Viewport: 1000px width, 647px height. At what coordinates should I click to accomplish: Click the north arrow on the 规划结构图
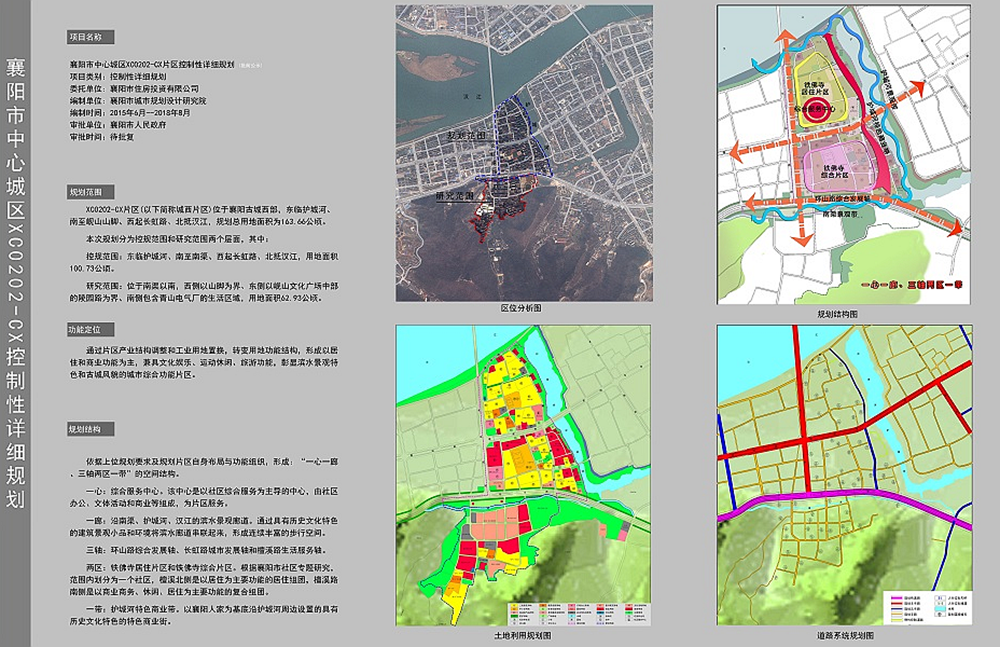[787, 35]
